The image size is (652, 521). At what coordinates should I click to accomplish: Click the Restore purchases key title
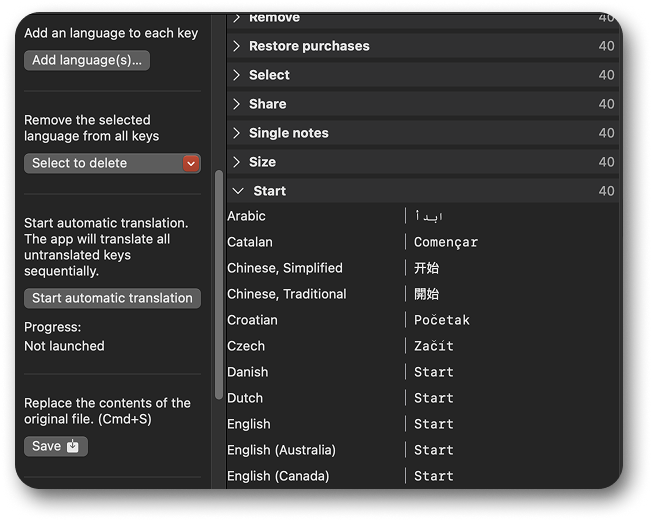click(309, 46)
